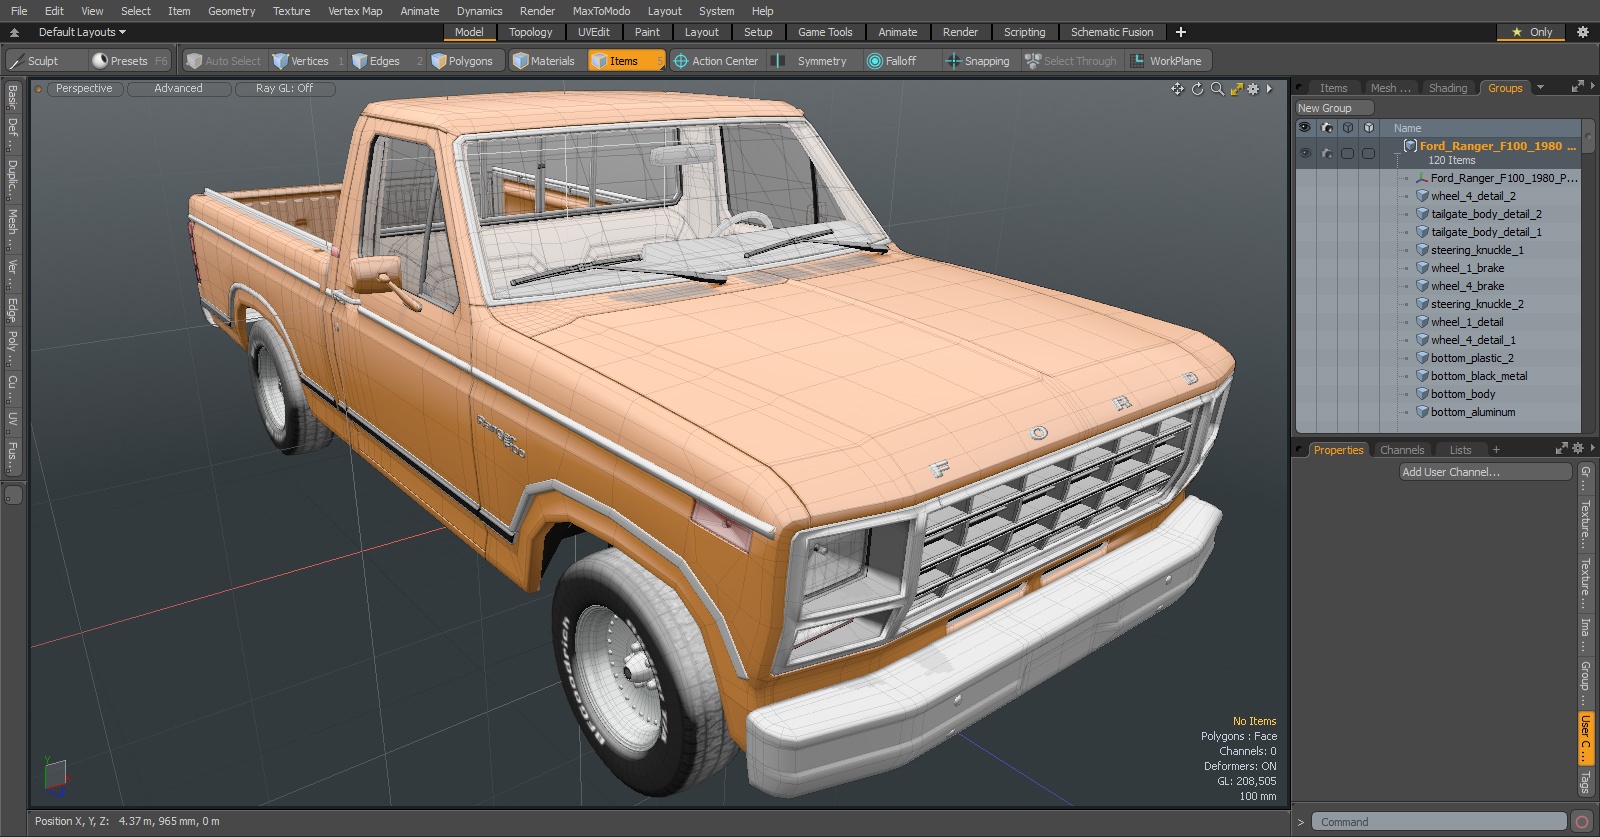Switch to the Lists tab
This screenshot has width=1600, height=837.
[1460, 450]
